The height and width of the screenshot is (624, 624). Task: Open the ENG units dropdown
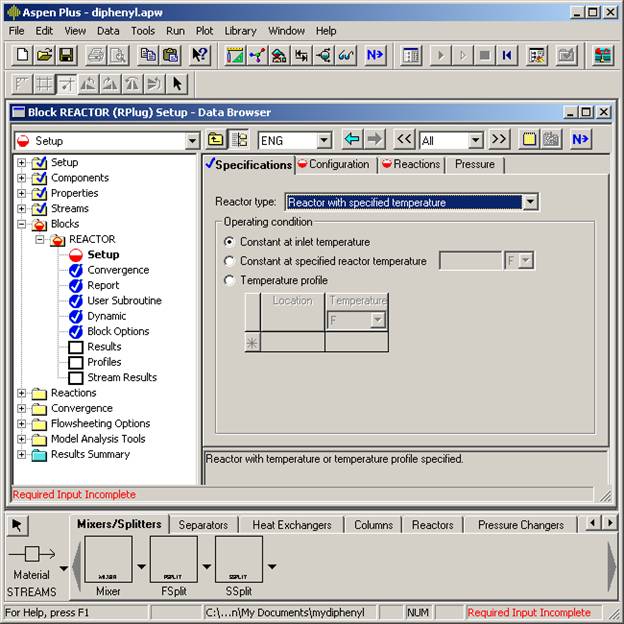(x=324, y=141)
